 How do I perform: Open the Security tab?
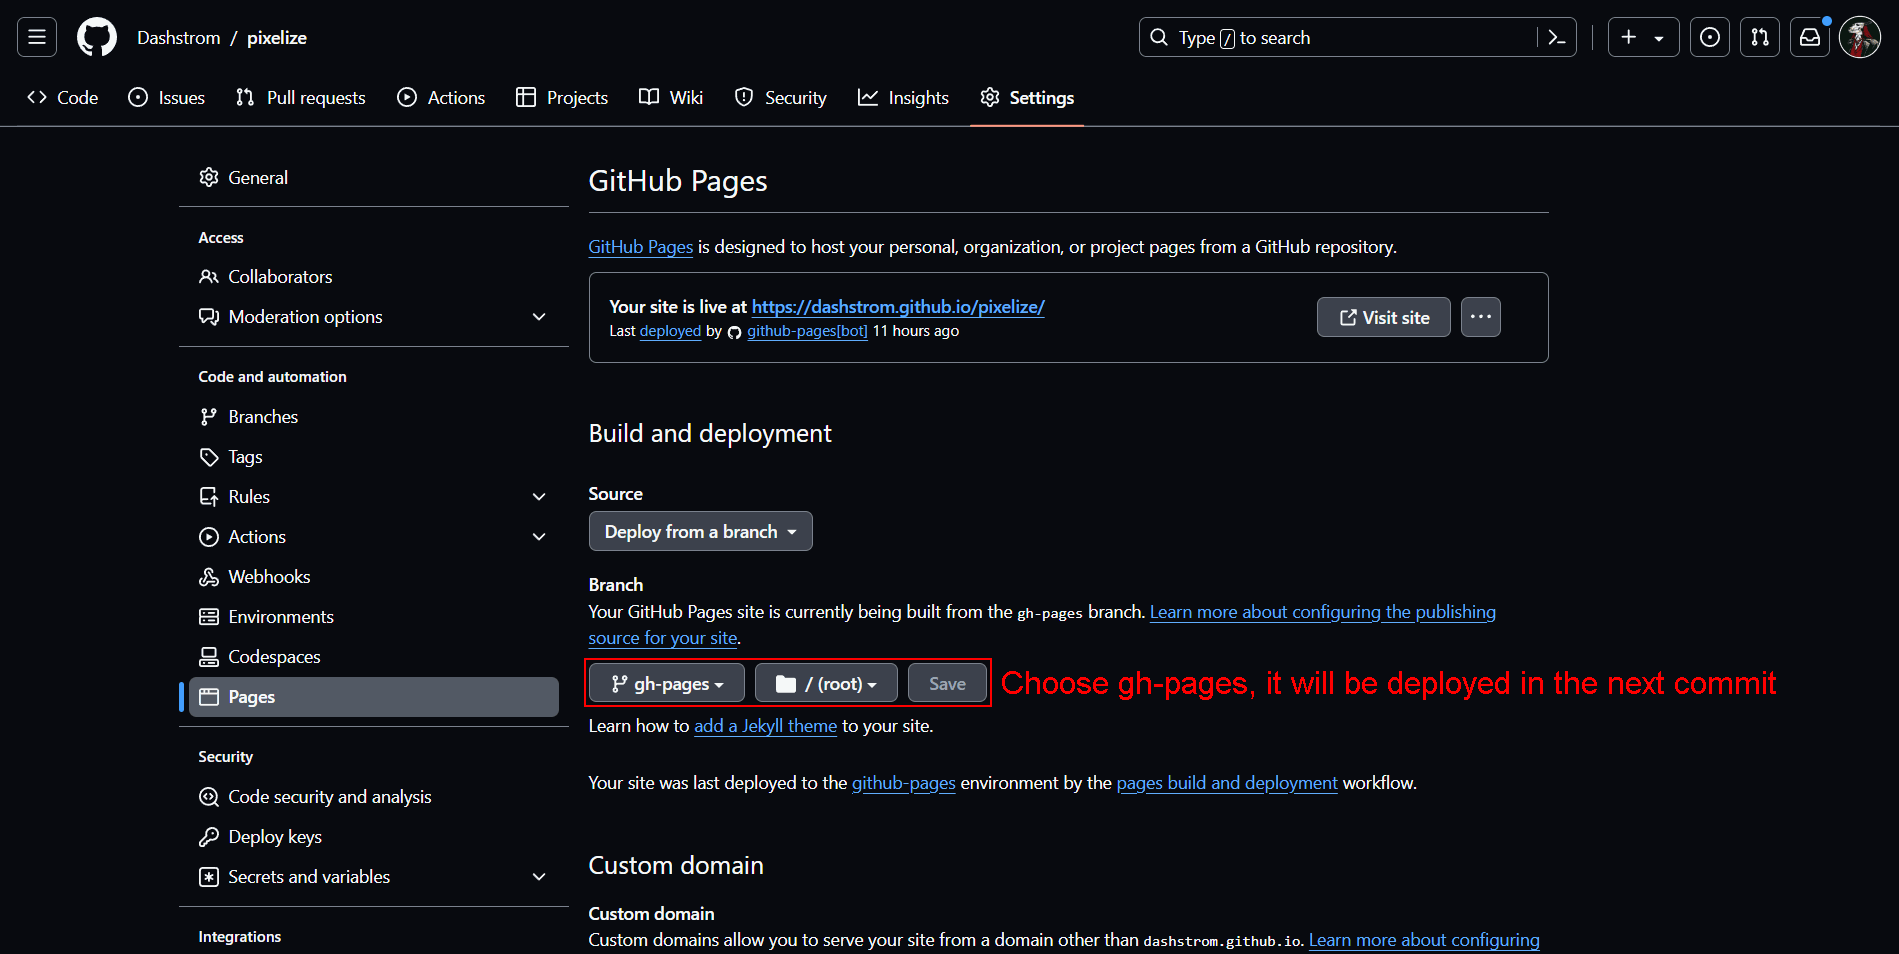[781, 97]
